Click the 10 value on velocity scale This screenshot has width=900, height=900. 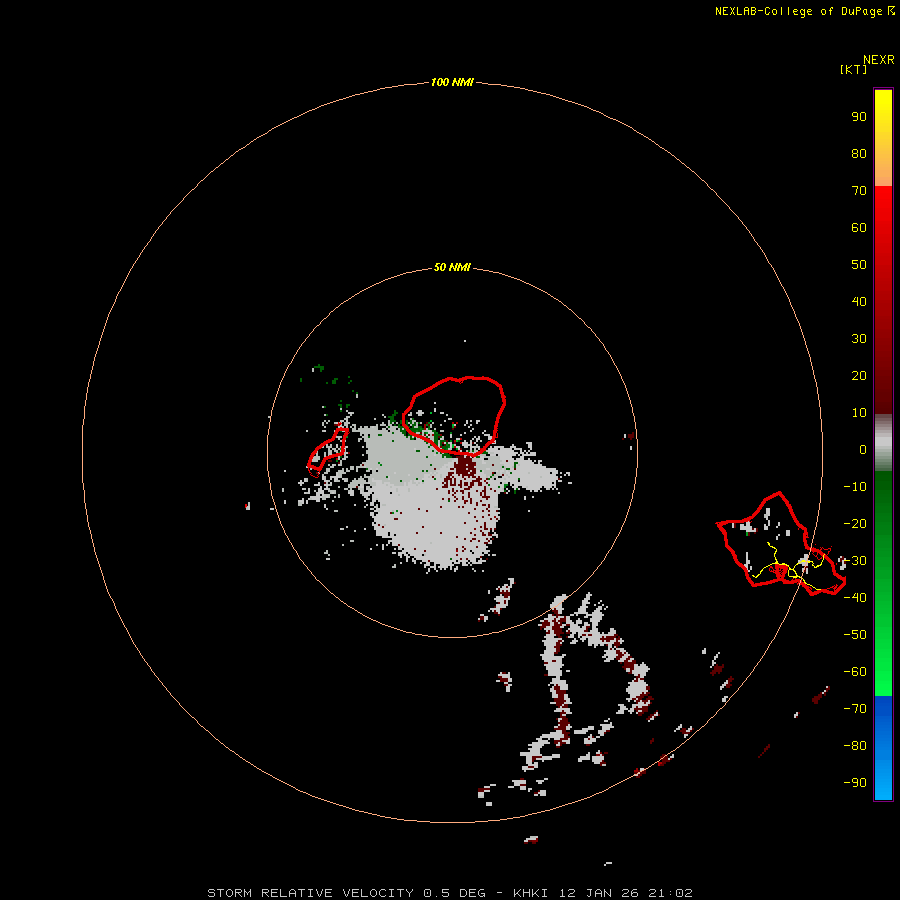(859, 413)
